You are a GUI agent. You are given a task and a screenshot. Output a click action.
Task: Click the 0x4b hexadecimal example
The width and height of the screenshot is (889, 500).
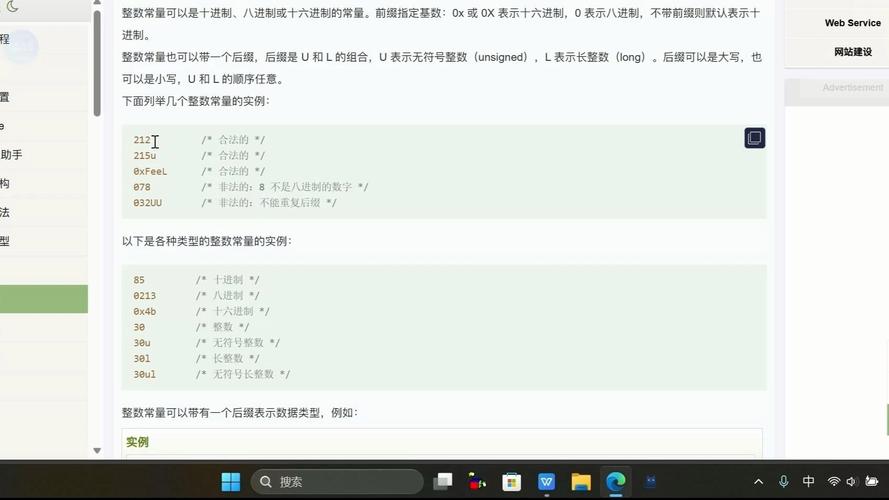(145, 312)
